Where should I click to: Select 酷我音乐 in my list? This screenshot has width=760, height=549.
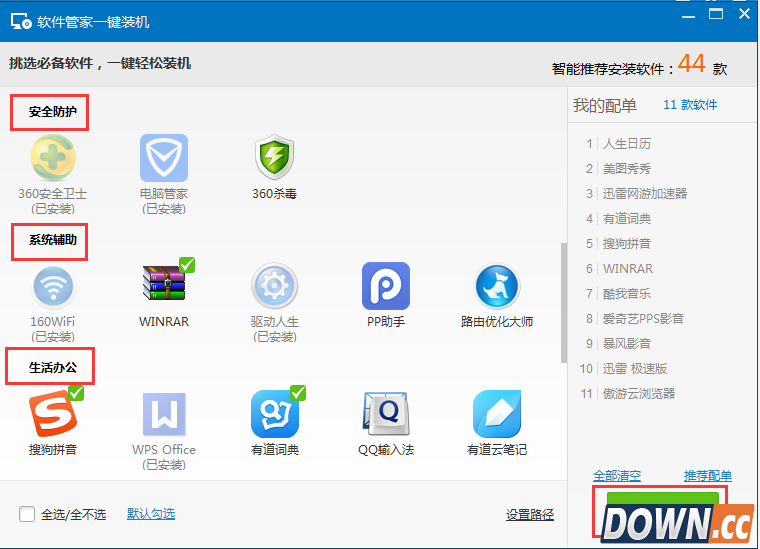point(627,294)
